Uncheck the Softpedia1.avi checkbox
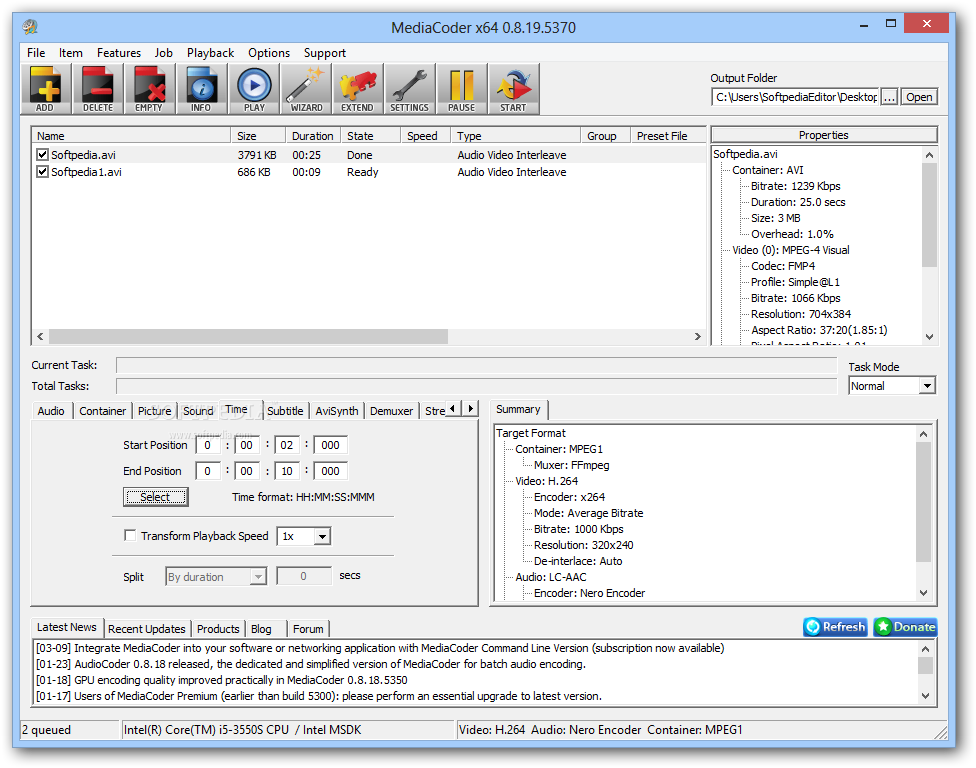 click(x=42, y=172)
